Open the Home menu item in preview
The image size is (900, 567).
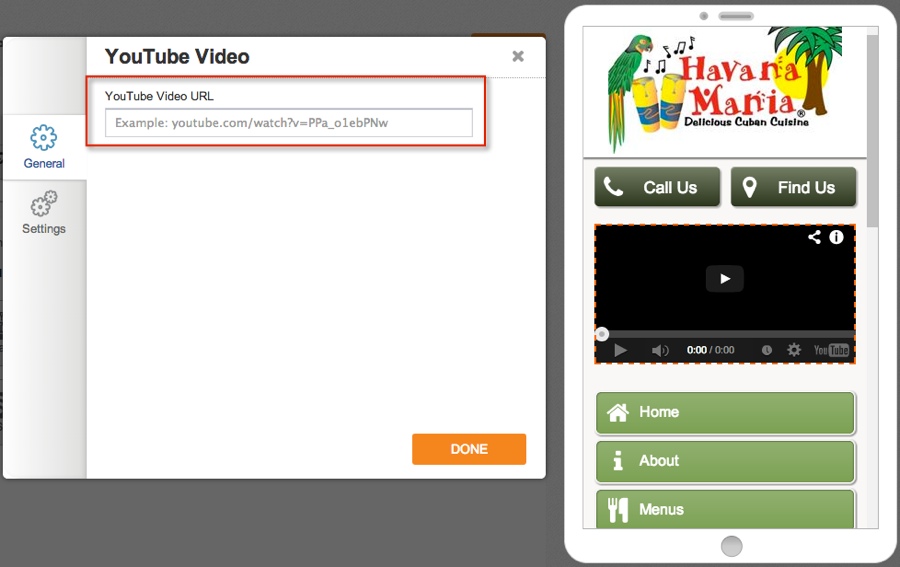tap(726, 413)
